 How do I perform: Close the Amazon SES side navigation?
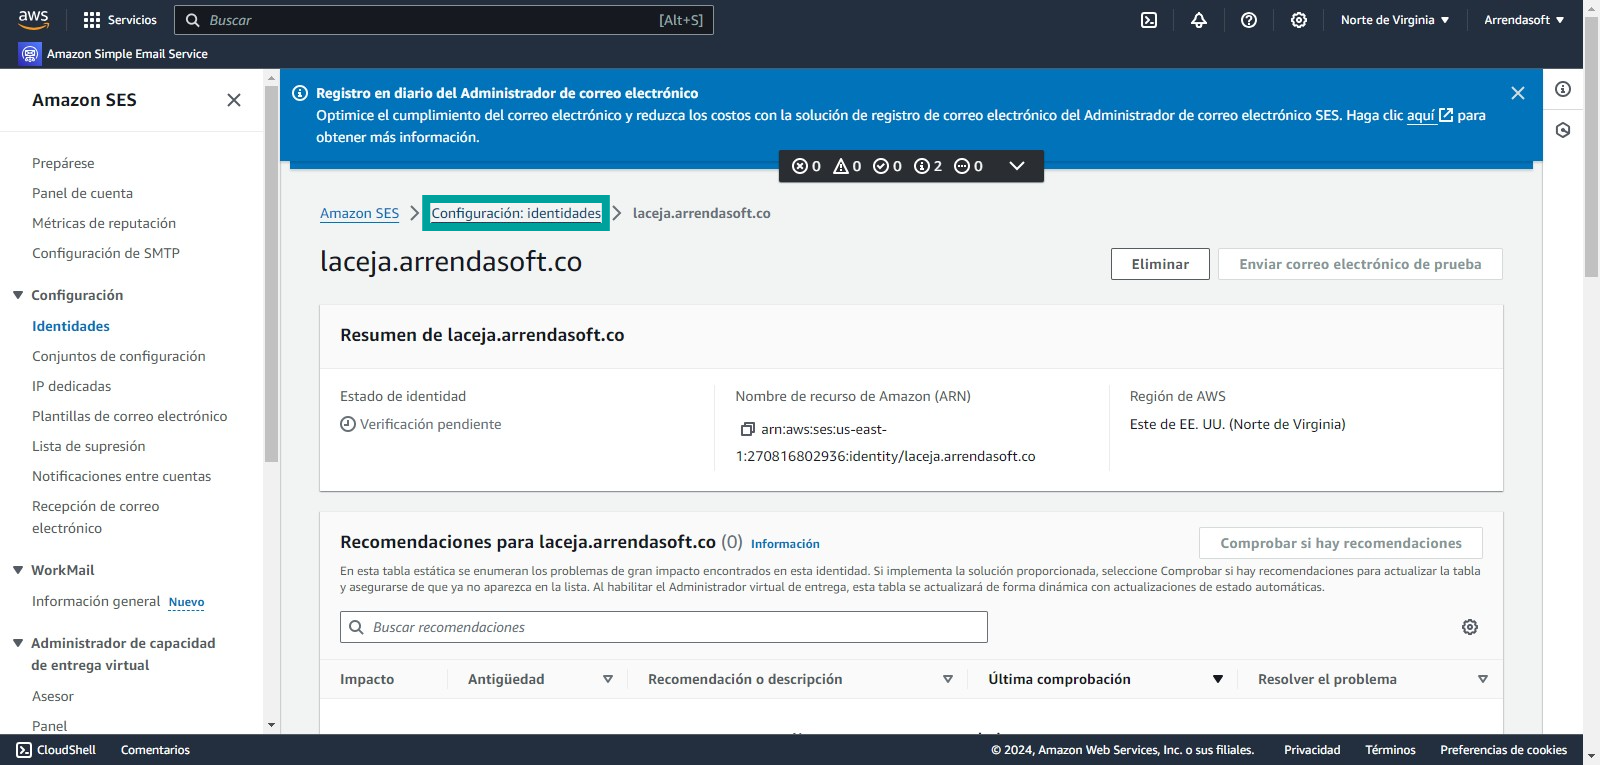(x=234, y=100)
